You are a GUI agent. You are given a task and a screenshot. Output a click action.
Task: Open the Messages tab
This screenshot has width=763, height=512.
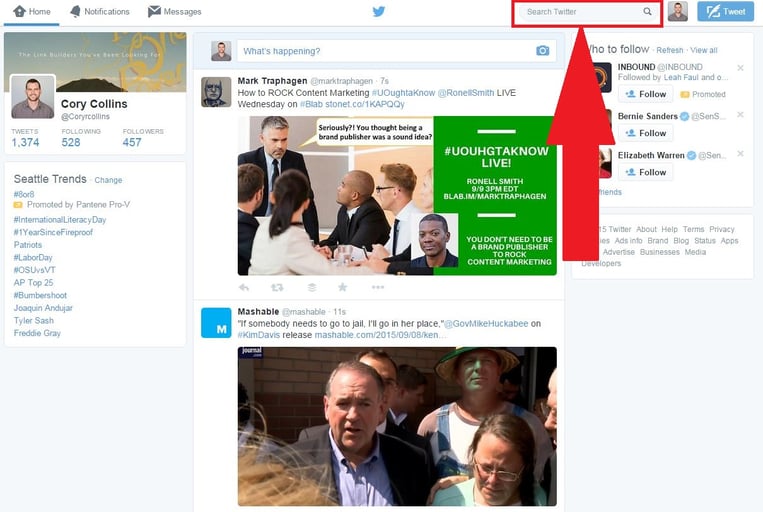point(175,12)
